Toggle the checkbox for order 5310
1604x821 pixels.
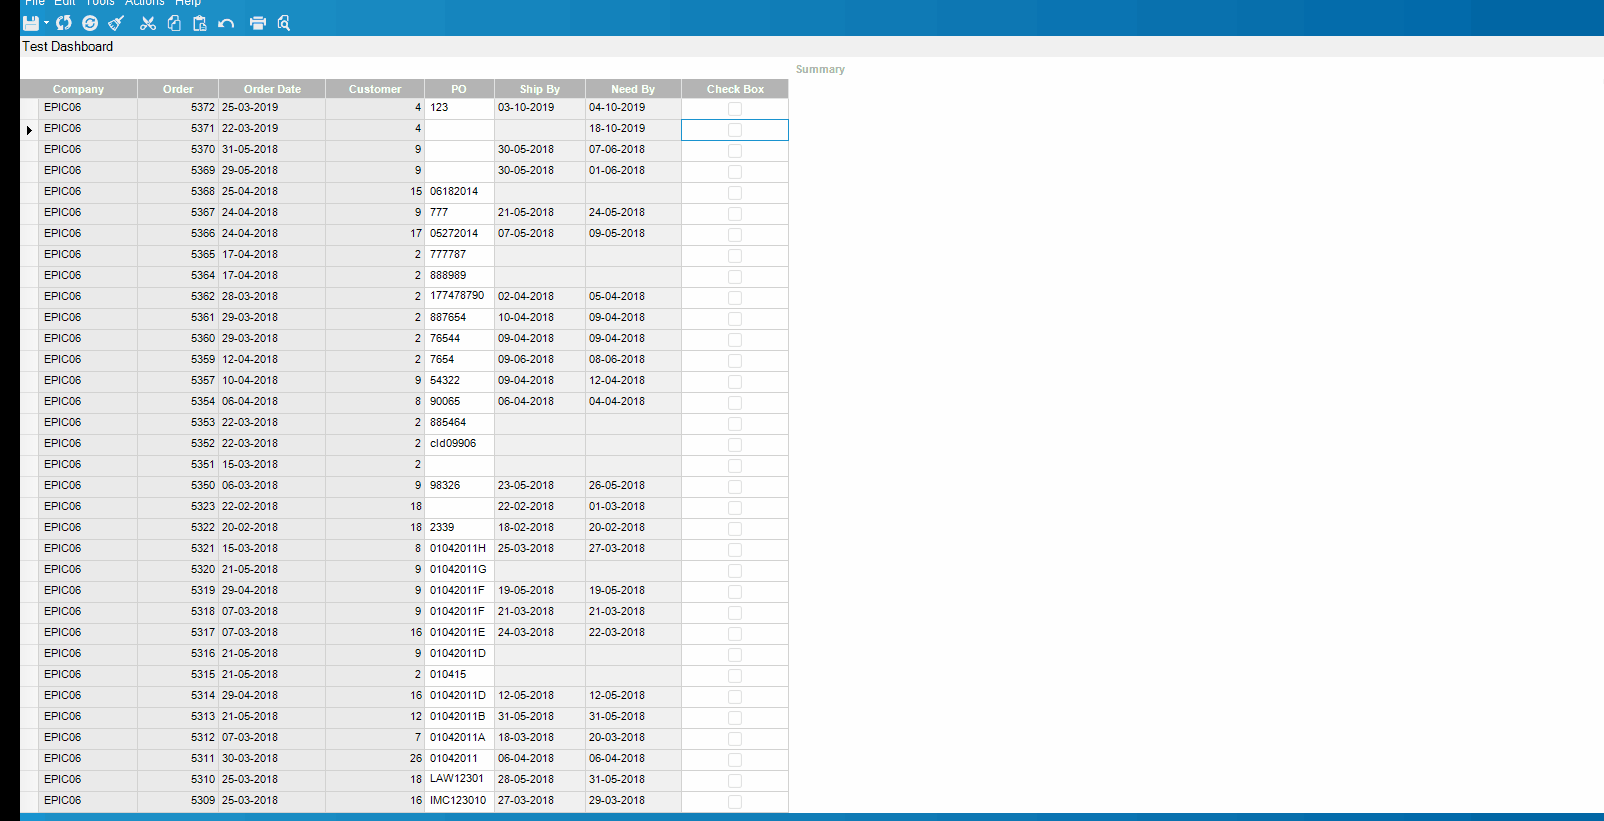[x=735, y=781]
